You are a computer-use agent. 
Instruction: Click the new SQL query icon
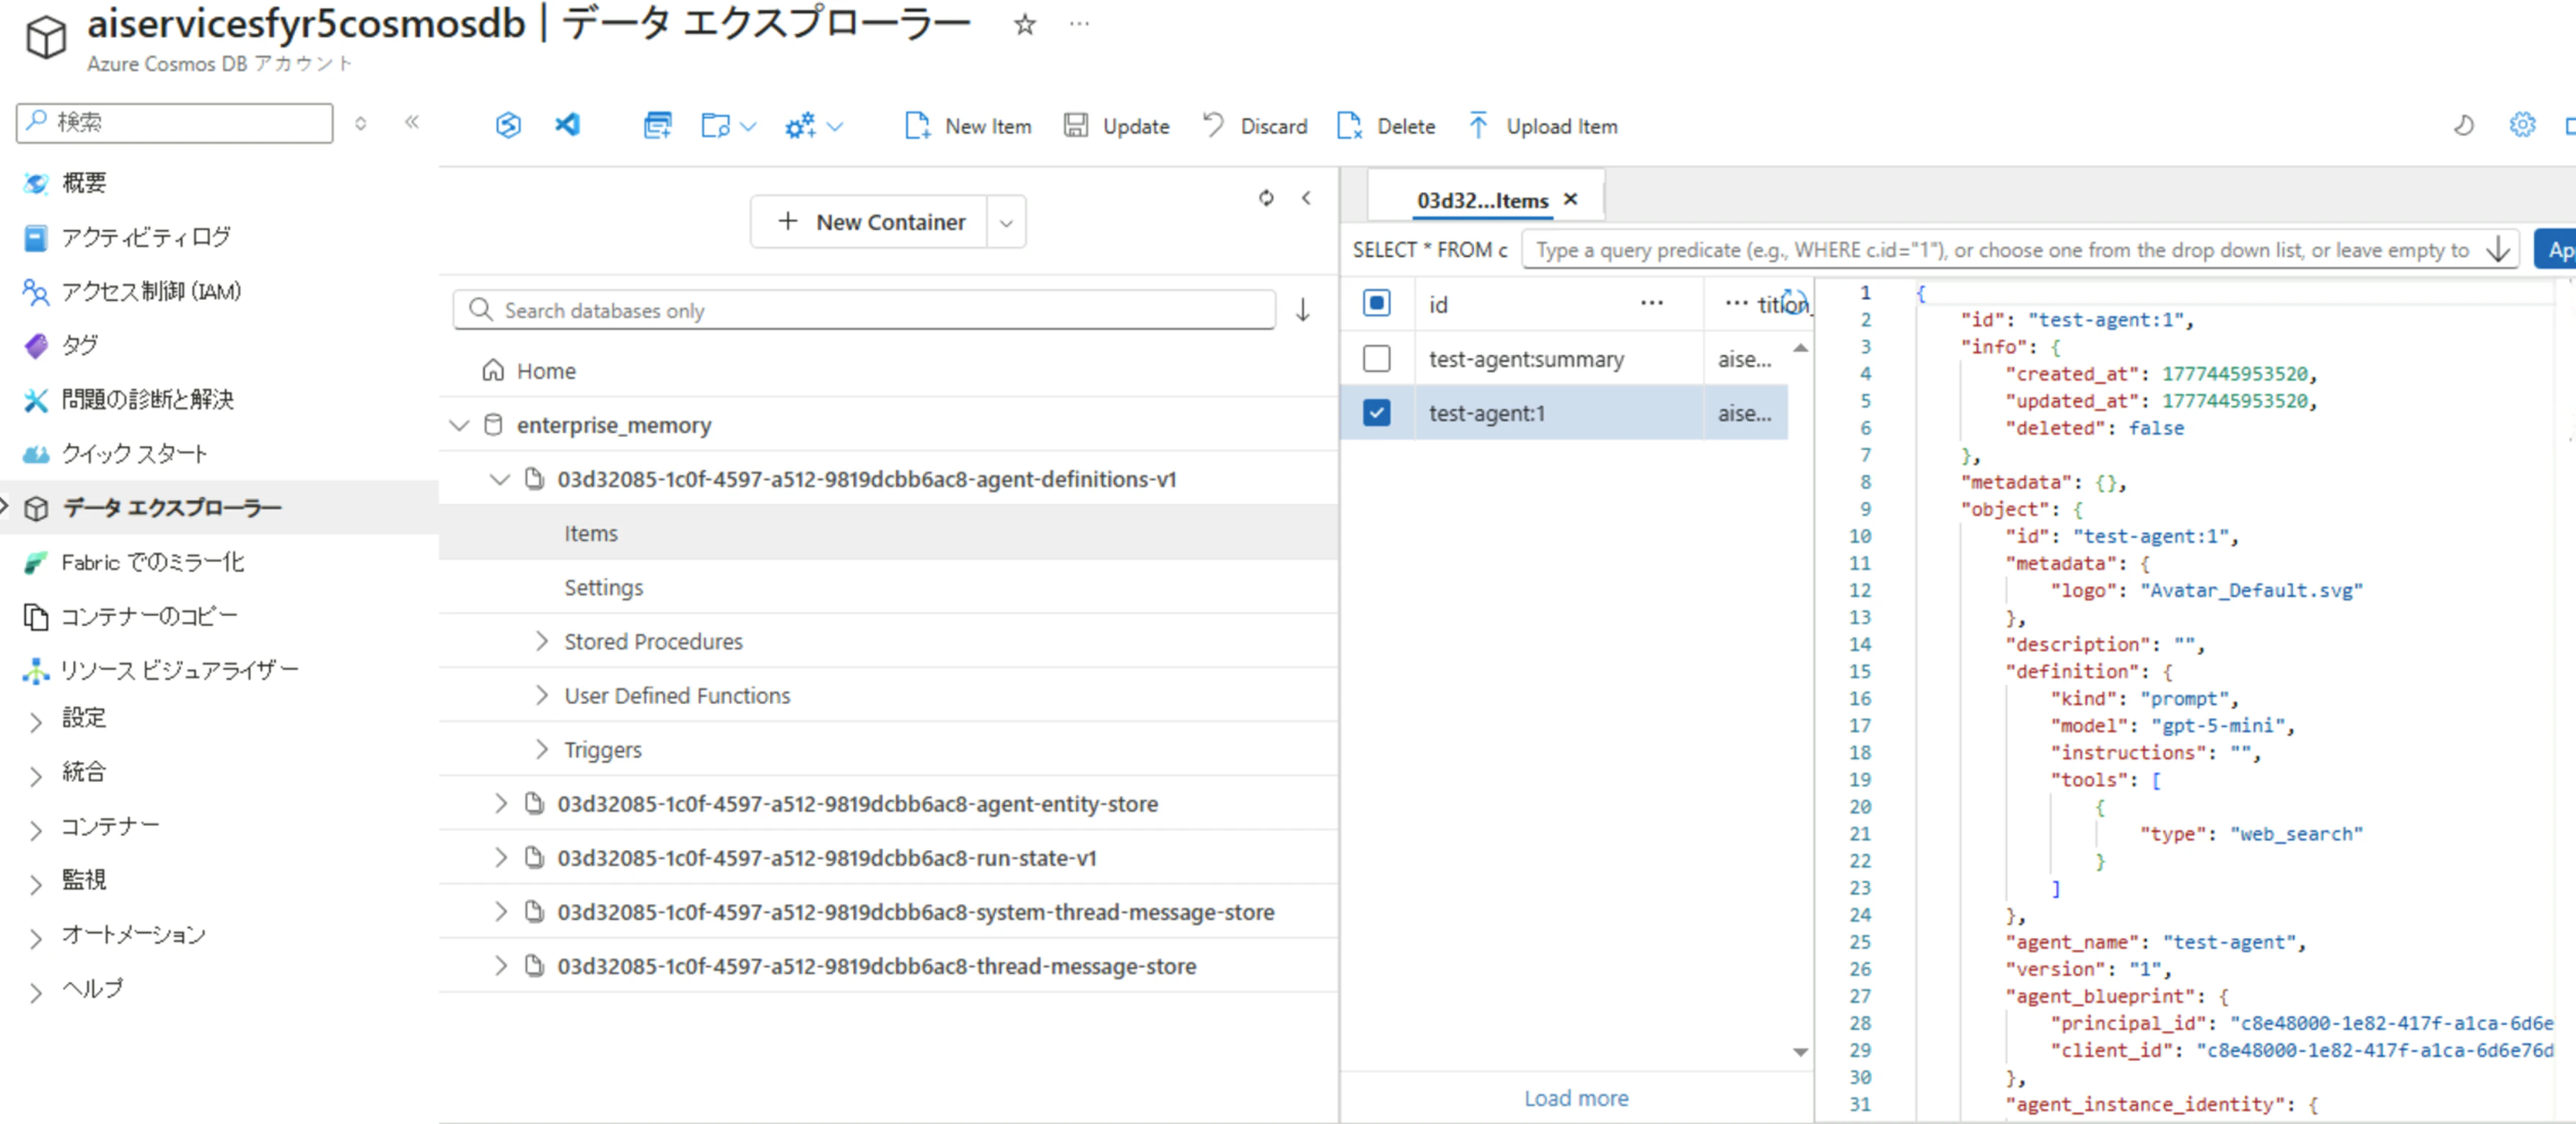(x=657, y=125)
